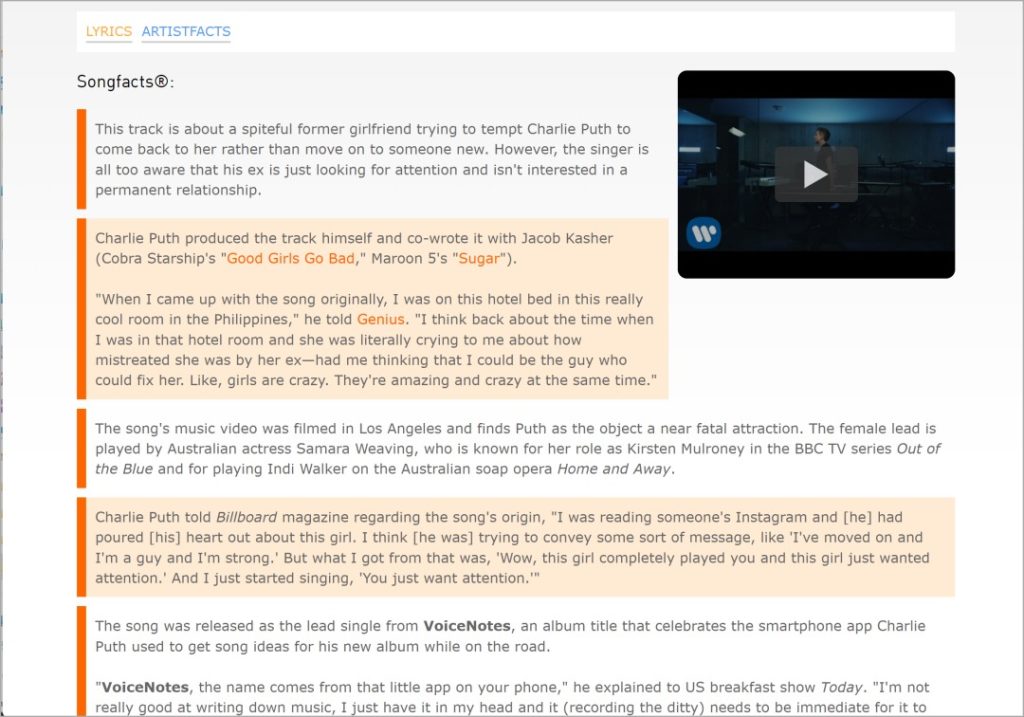Click the orange bar beside the Billboard fact

click(82, 547)
